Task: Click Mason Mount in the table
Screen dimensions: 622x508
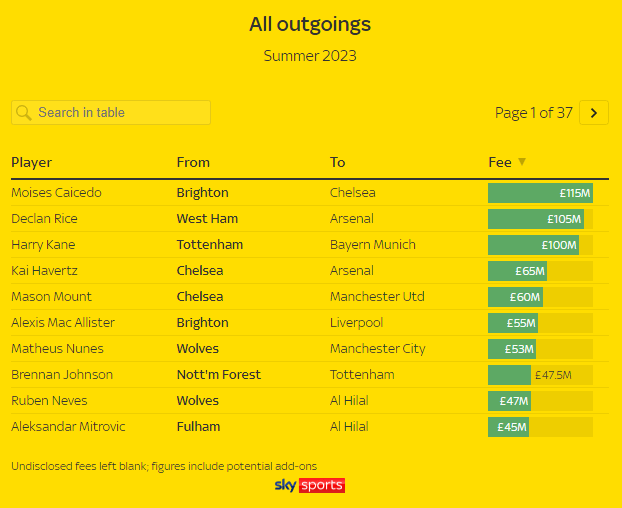Action: [x=51, y=297]
